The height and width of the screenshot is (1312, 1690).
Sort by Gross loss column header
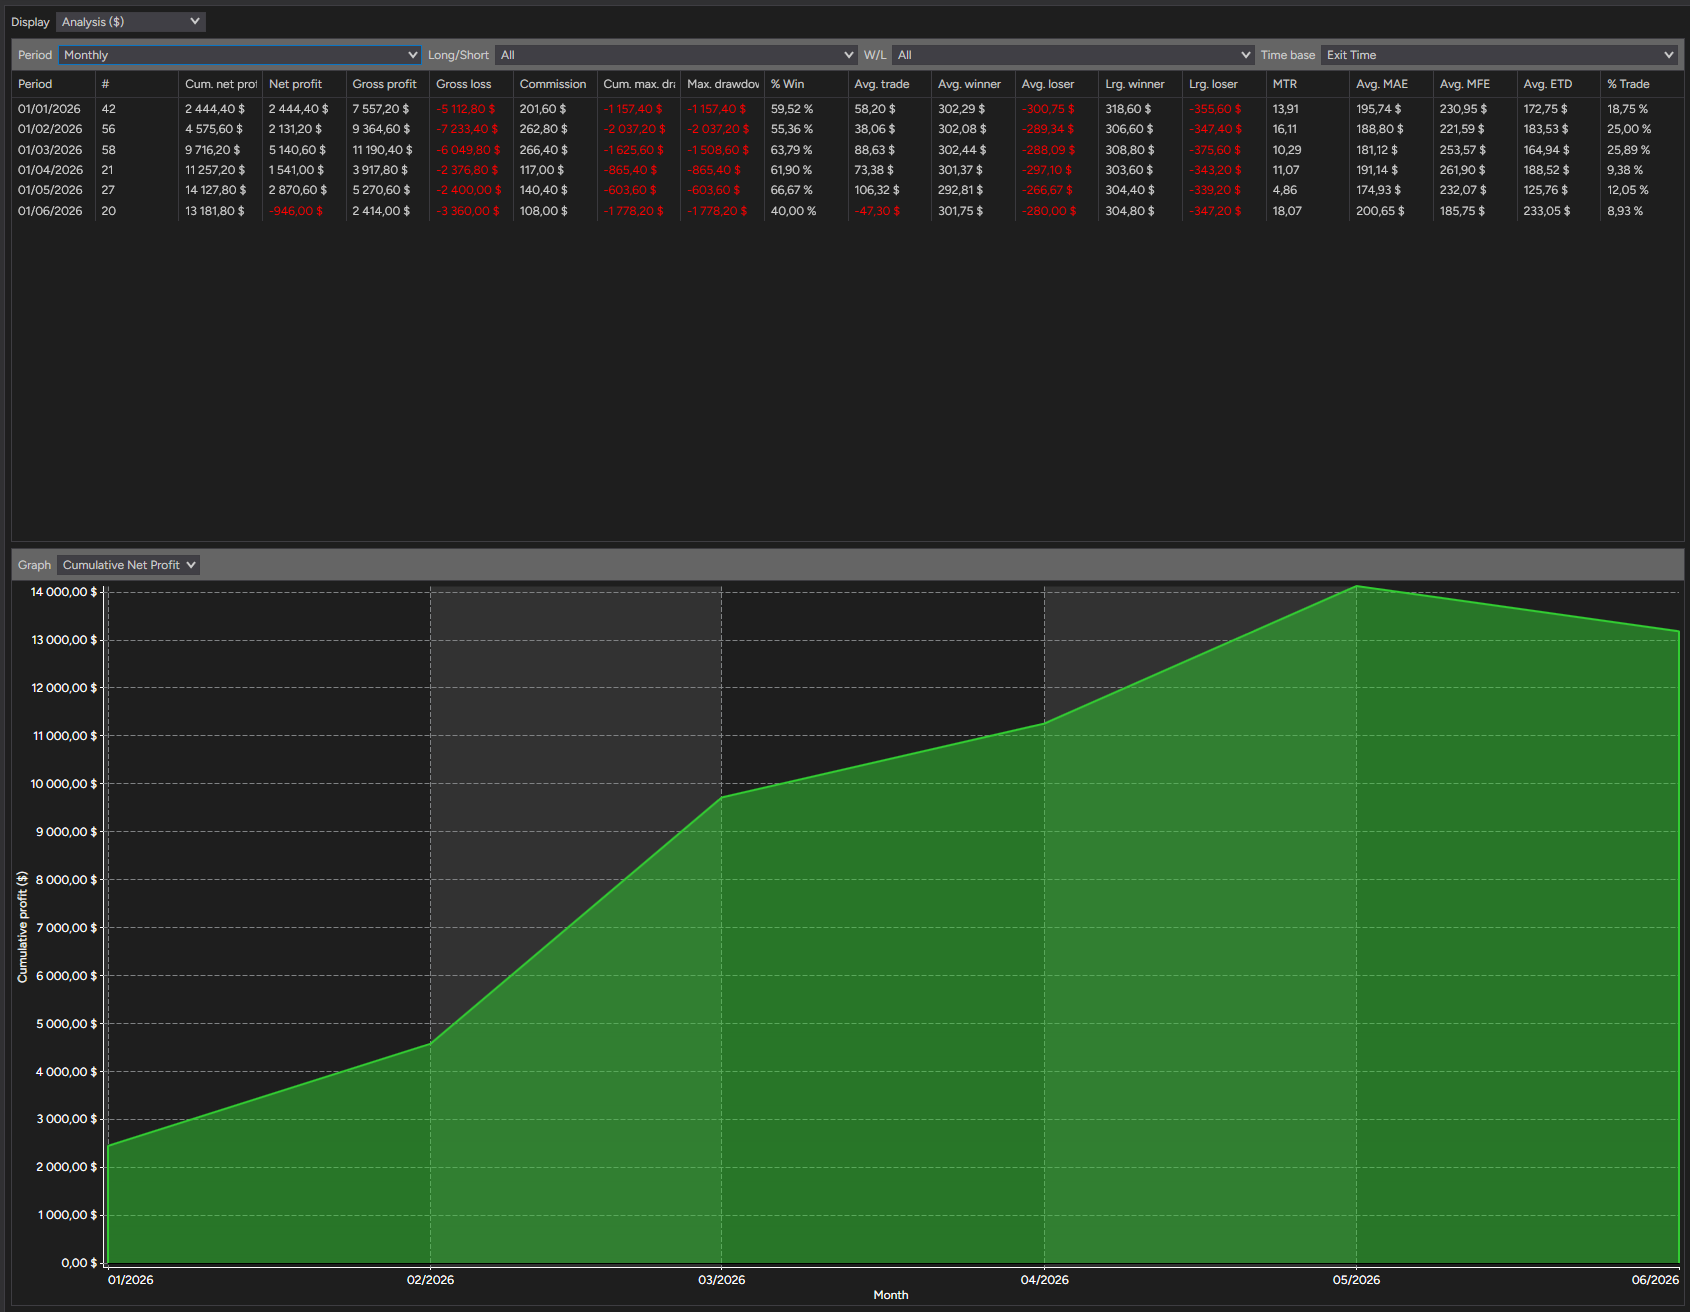pos(471,84)
